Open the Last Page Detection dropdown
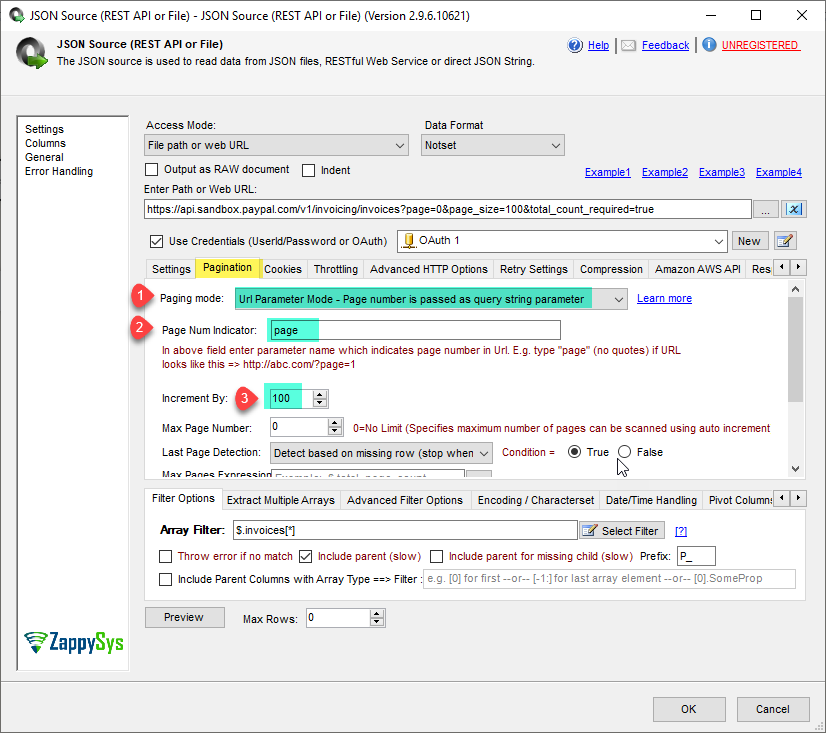The image size is (826, 733). click(x=381, y=453)
